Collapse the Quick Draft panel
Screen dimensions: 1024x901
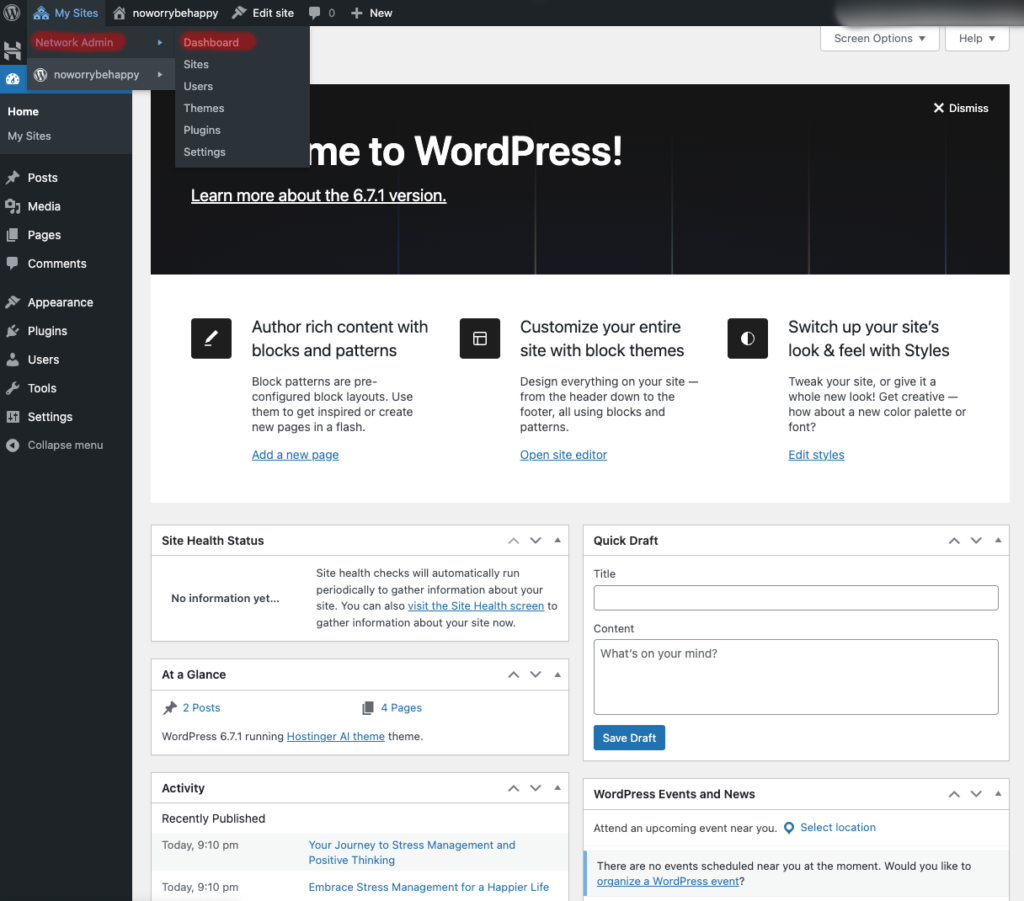click(x=998, y=540)
